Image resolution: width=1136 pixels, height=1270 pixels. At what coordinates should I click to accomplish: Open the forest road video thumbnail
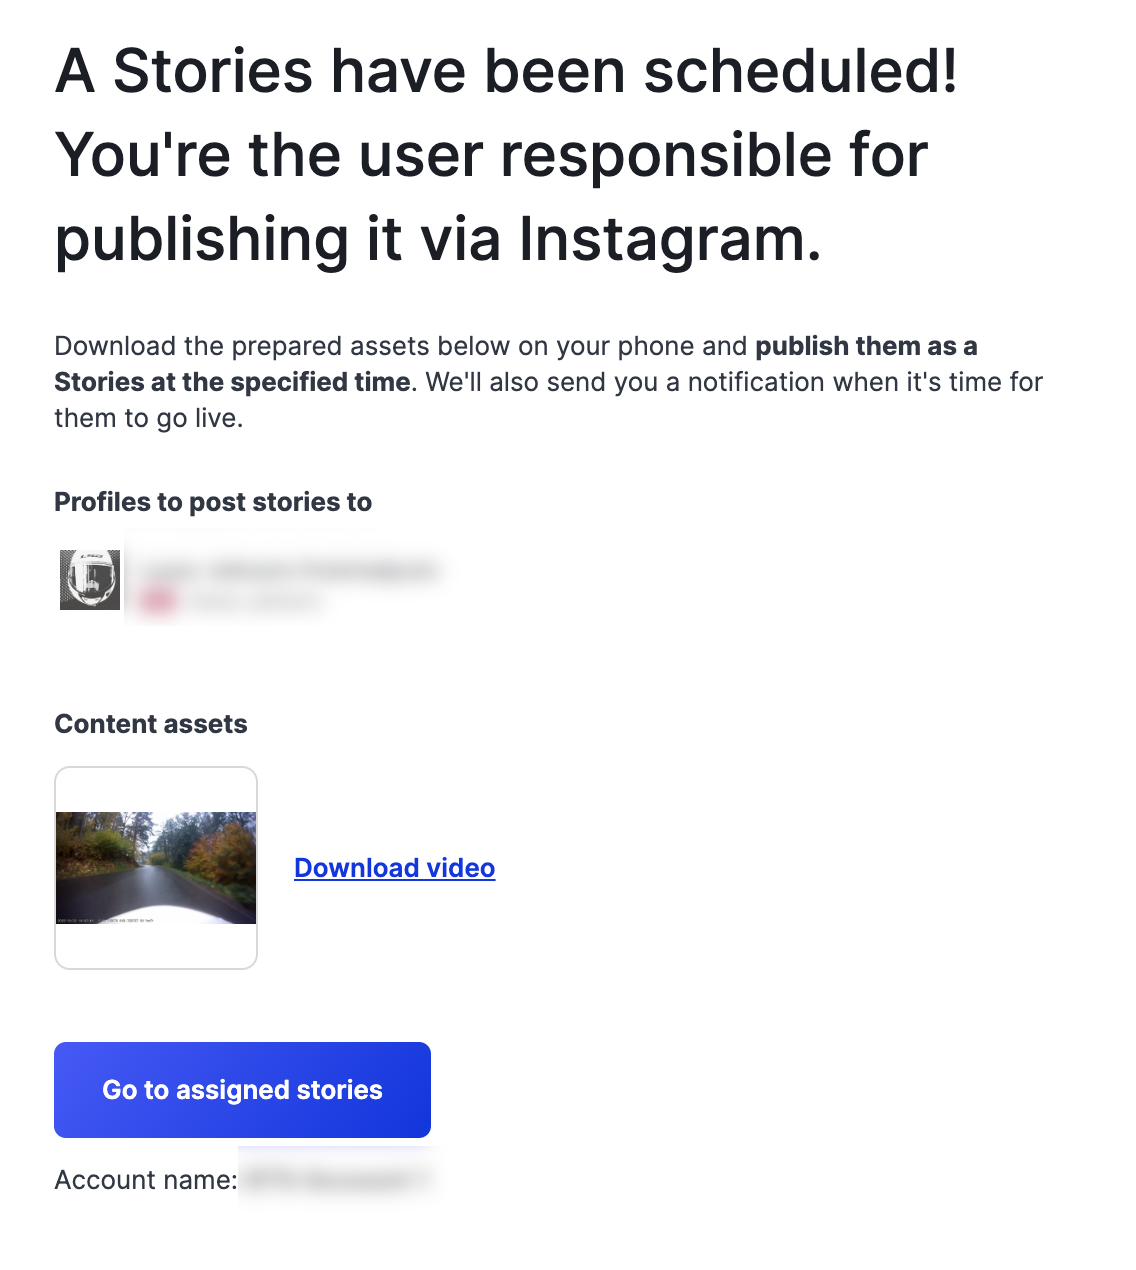(156, 868)
